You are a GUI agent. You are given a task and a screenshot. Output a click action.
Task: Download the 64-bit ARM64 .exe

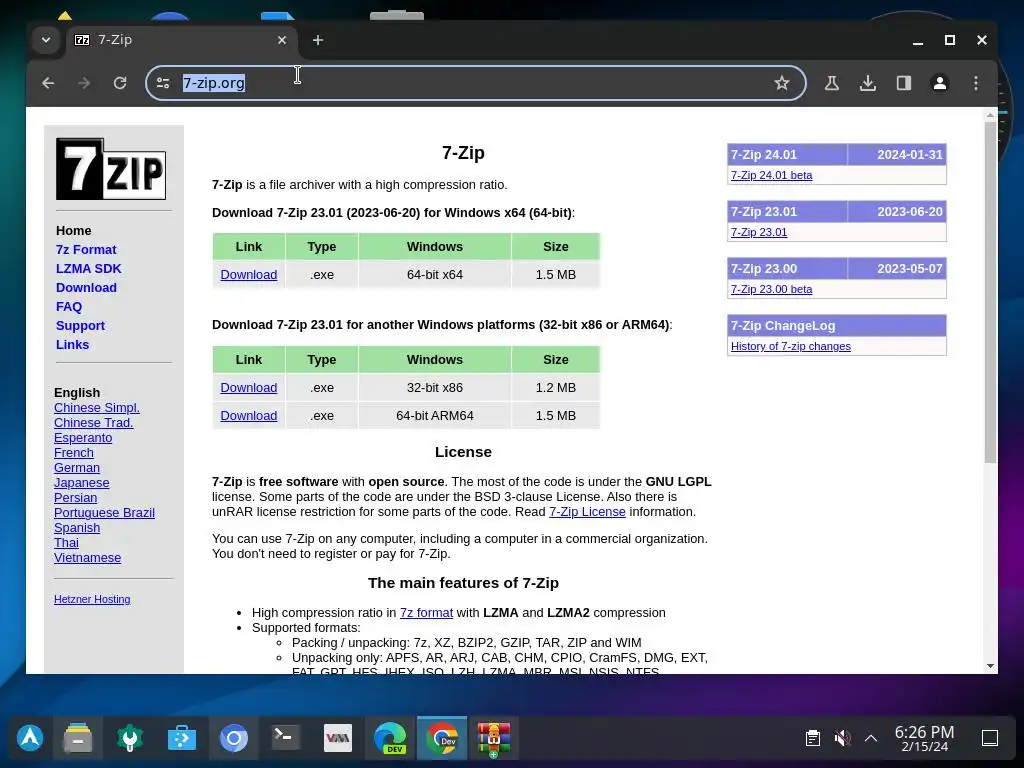tap(249, 416)
